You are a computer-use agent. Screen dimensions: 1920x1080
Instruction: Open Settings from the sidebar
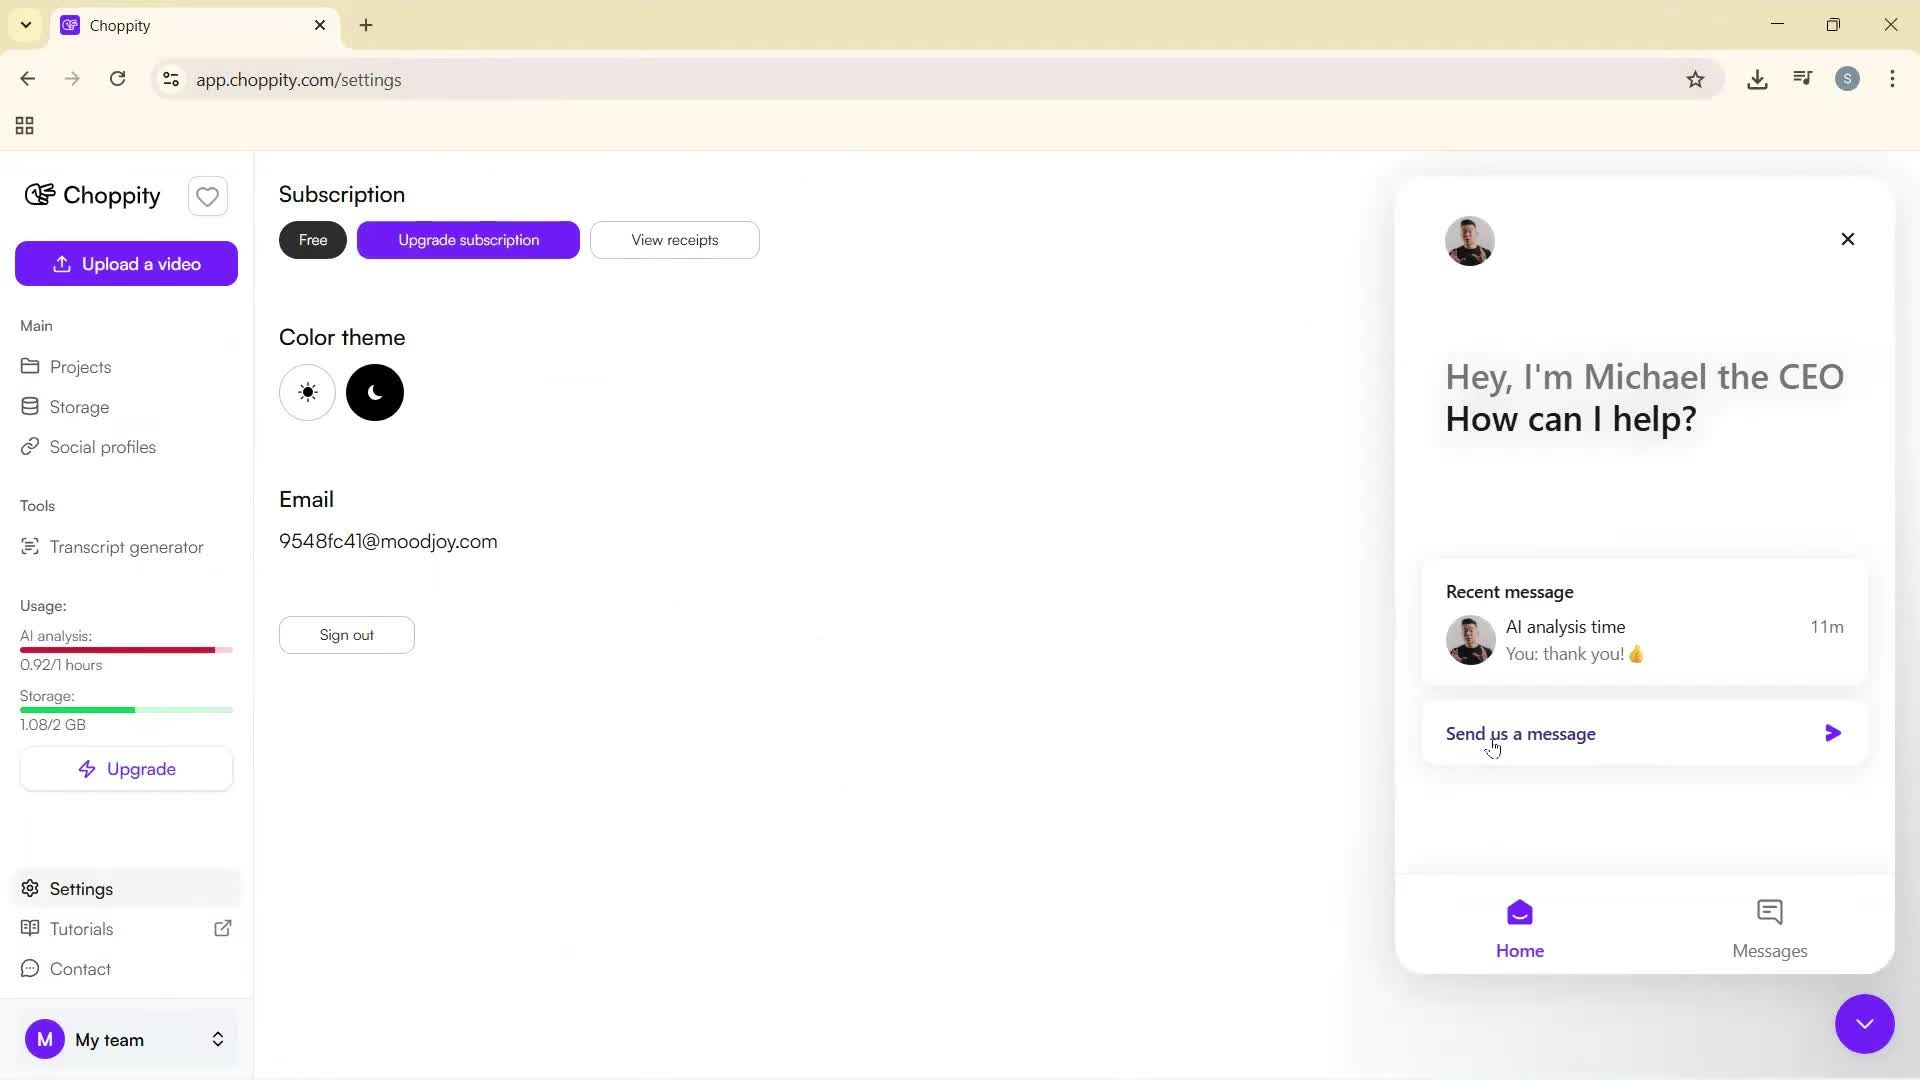[82, 888]
